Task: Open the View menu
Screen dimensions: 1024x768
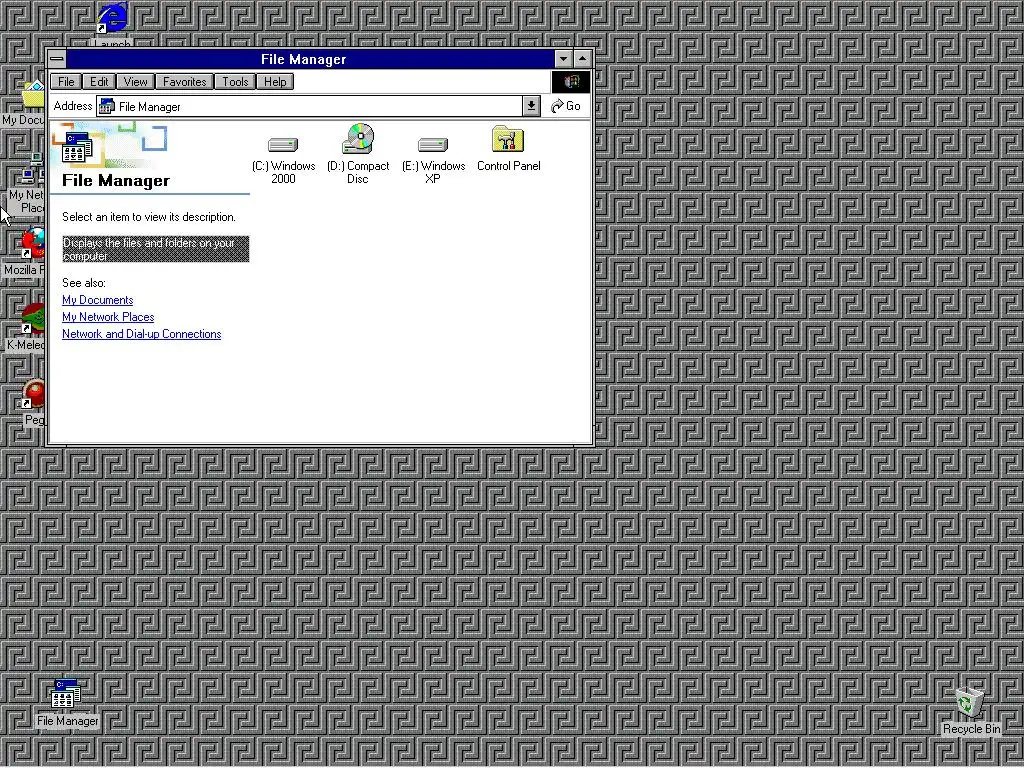Action: [x=135, y=82]
